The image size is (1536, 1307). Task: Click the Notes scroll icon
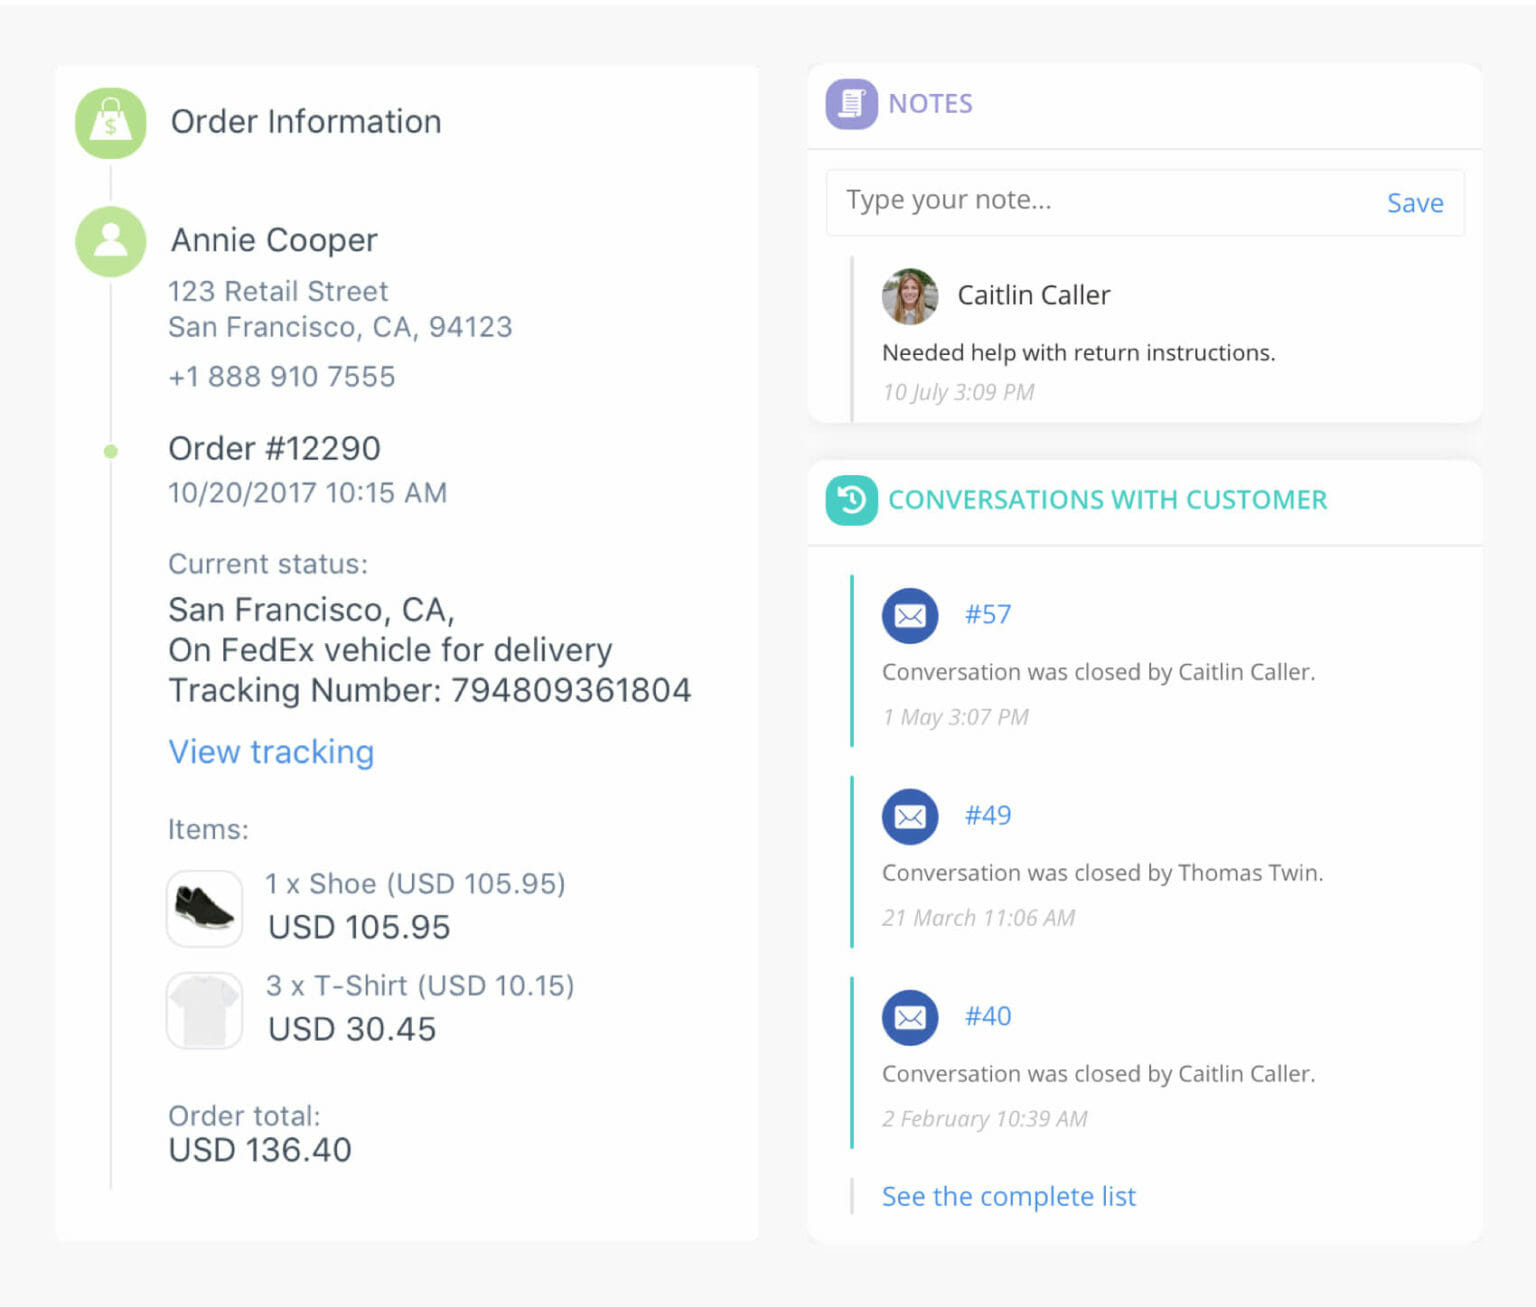point(849,103)
